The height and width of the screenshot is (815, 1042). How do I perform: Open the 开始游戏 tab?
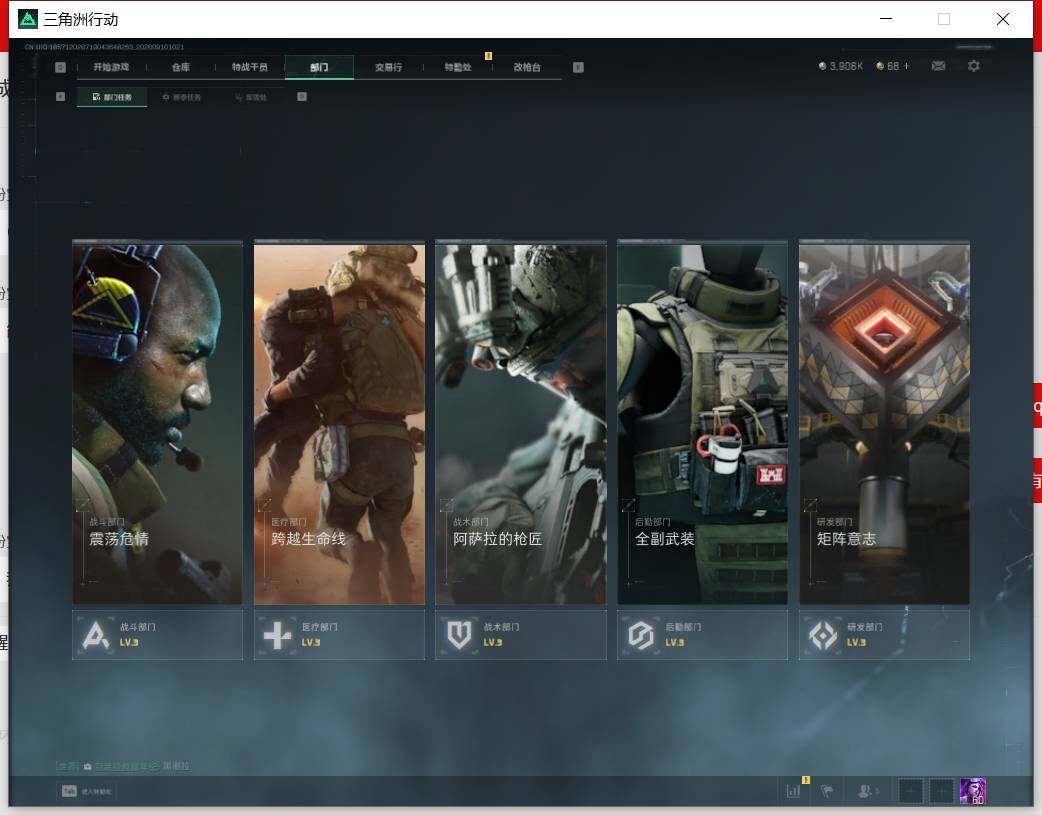[x=111, y=67]
